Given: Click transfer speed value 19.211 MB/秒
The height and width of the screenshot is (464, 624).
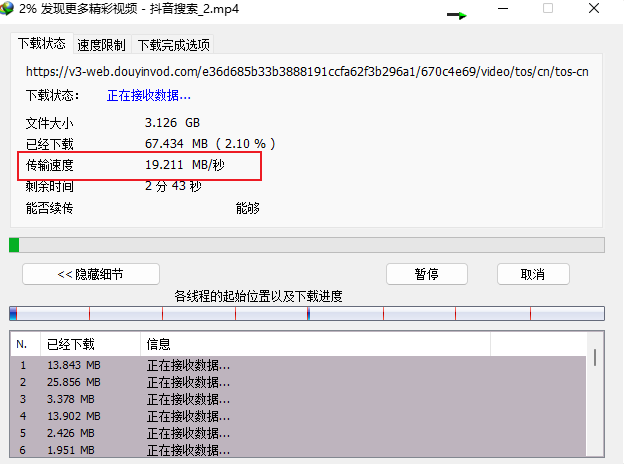Looking at the screenshot, I should (x=185, y=165).
